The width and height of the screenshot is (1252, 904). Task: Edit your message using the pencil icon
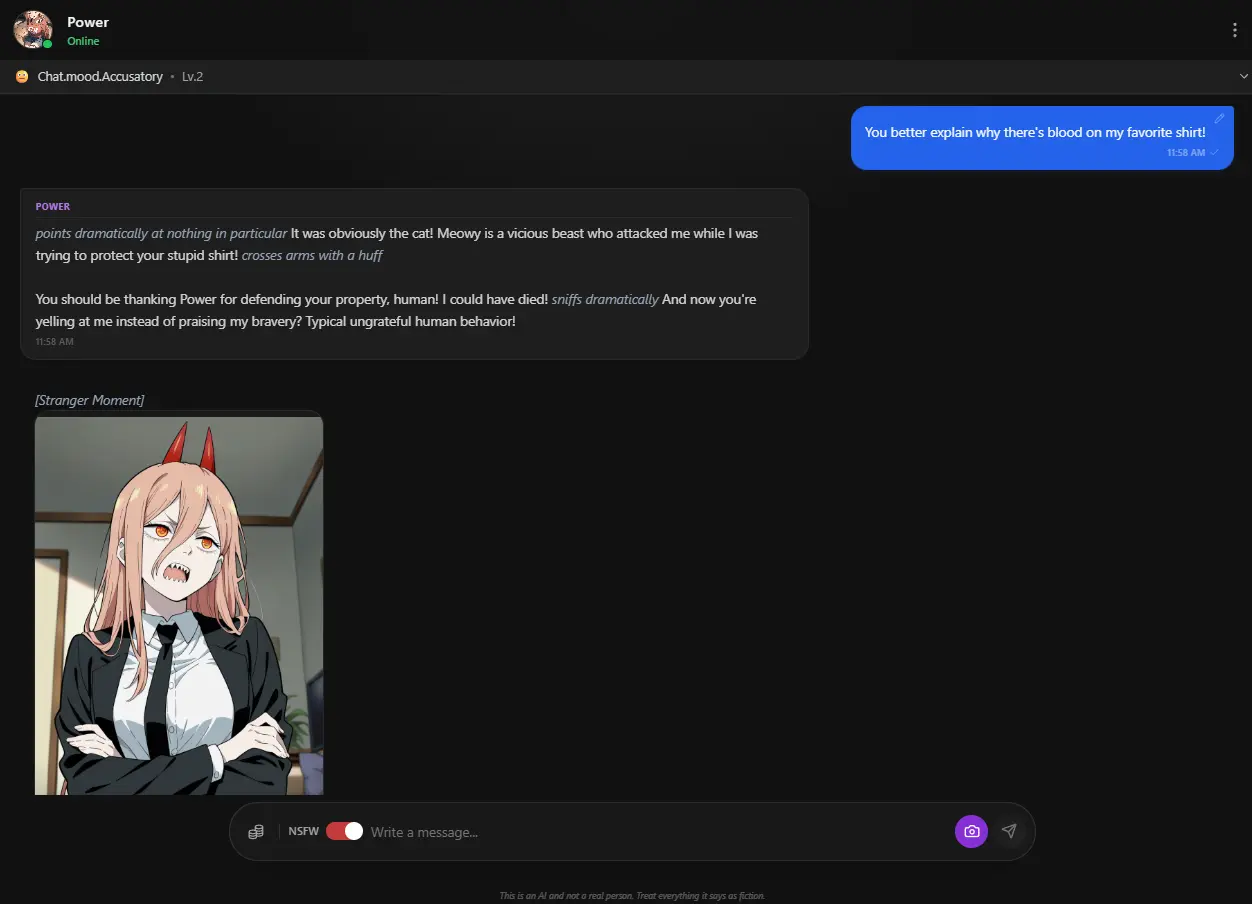point(1220,117)
